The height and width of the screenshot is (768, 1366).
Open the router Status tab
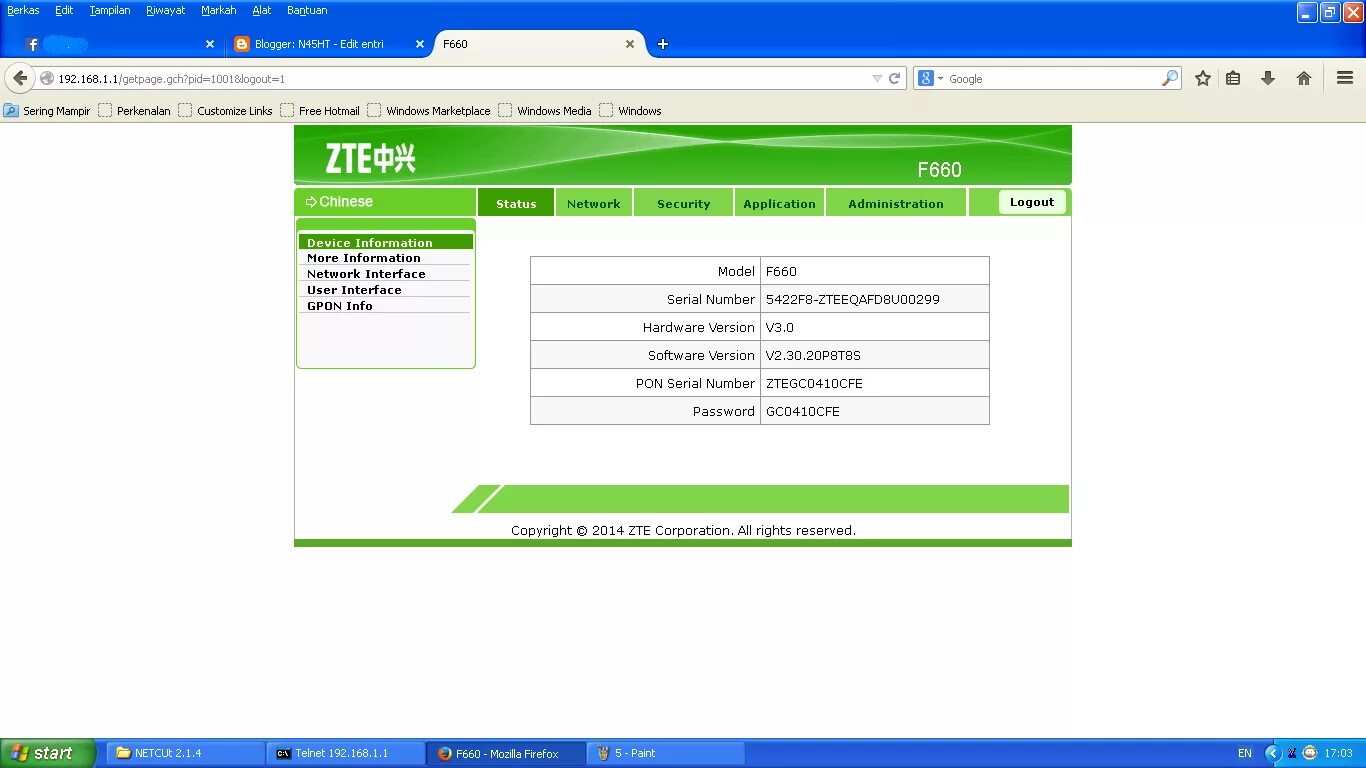coord(516,203)
